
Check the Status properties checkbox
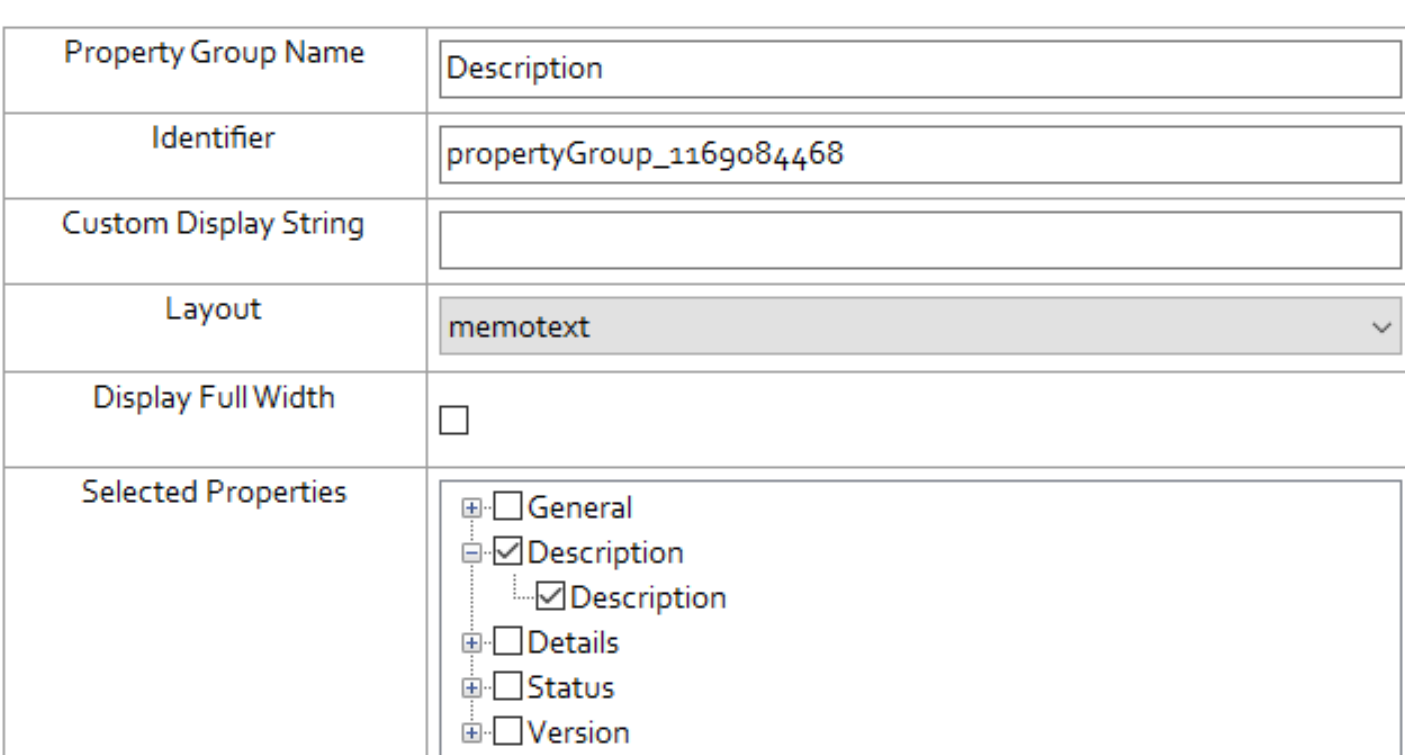point(509,687)
